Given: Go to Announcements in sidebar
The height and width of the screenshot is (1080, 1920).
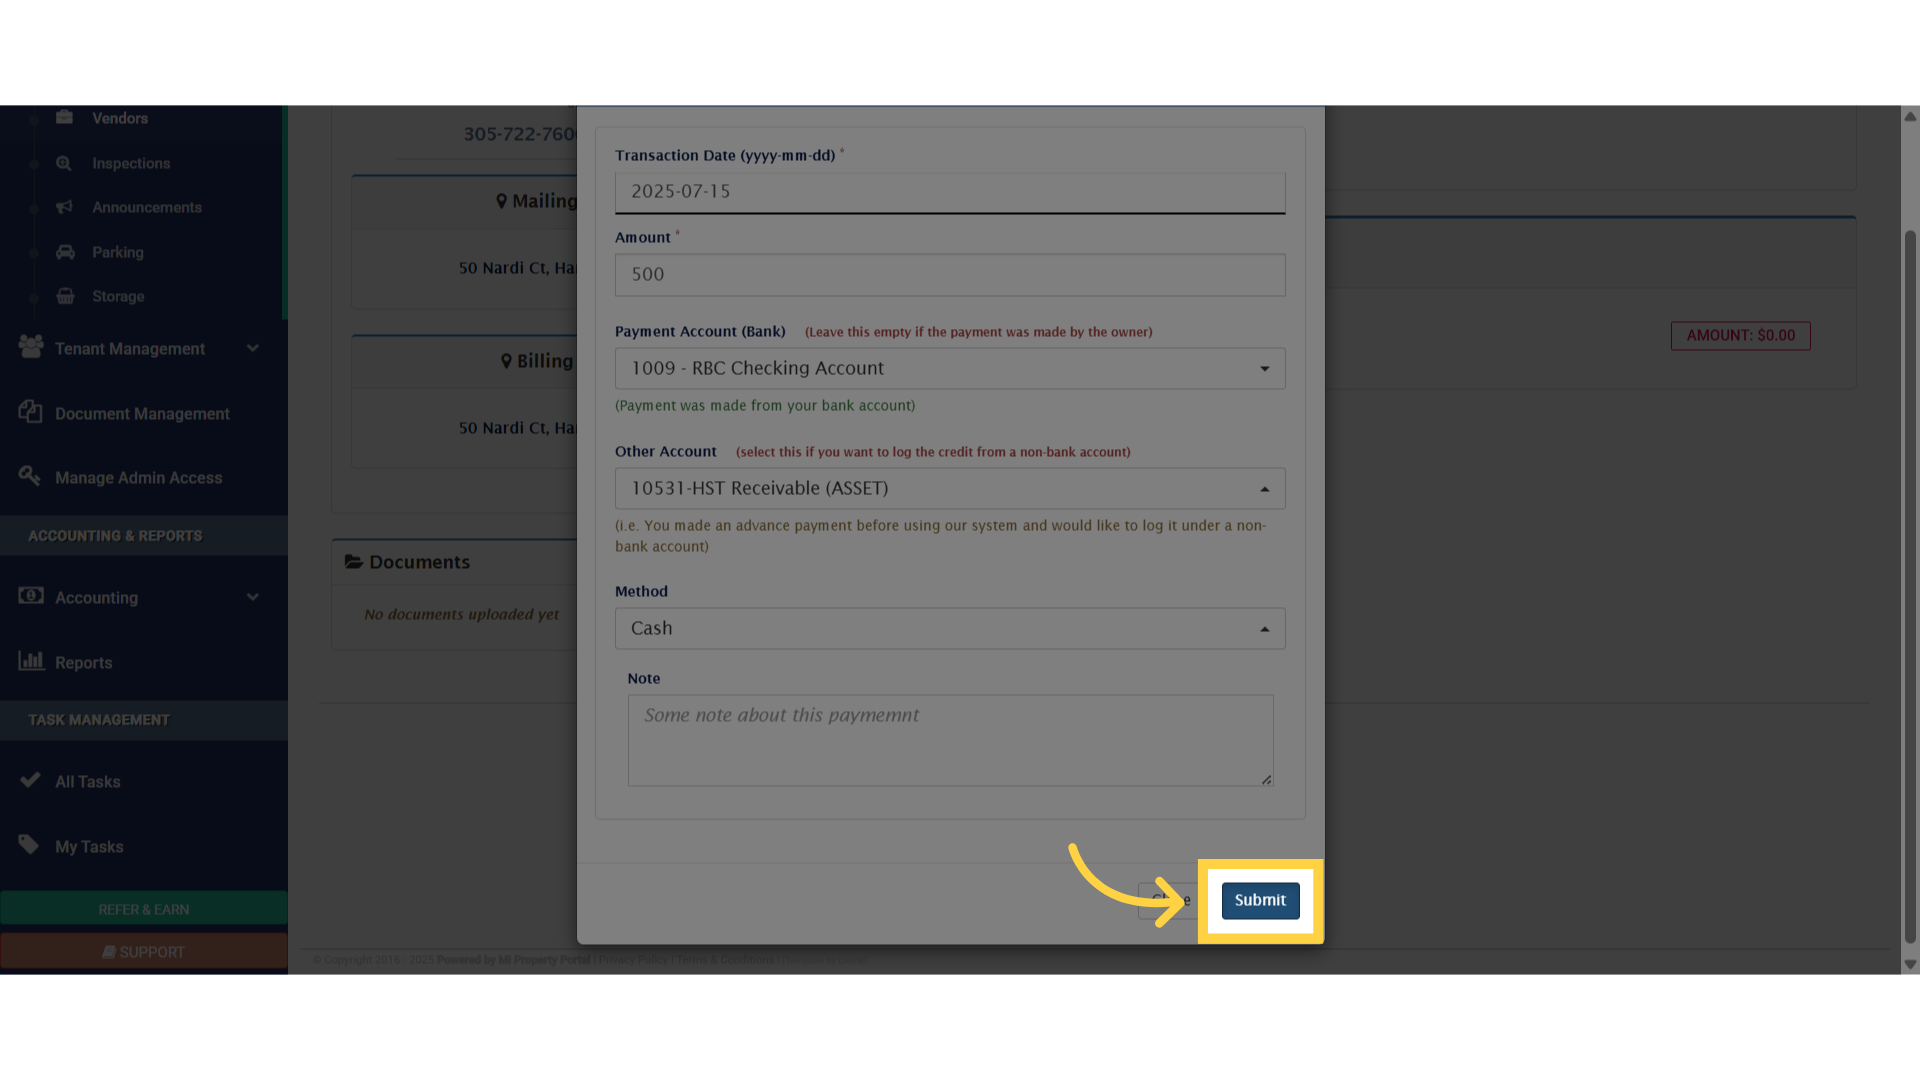Looking at the screenshot, I should [147, 207].
